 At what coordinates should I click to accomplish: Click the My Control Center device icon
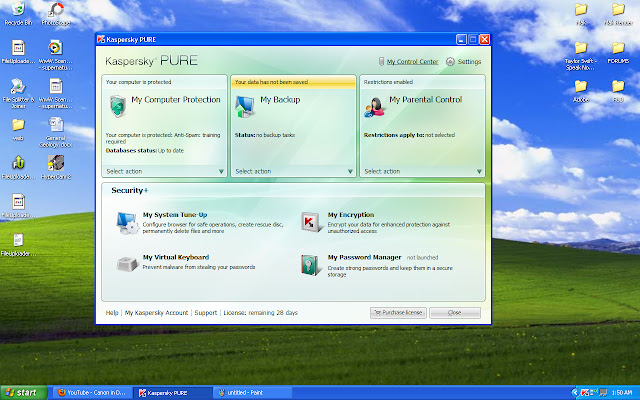click(381, 62)
